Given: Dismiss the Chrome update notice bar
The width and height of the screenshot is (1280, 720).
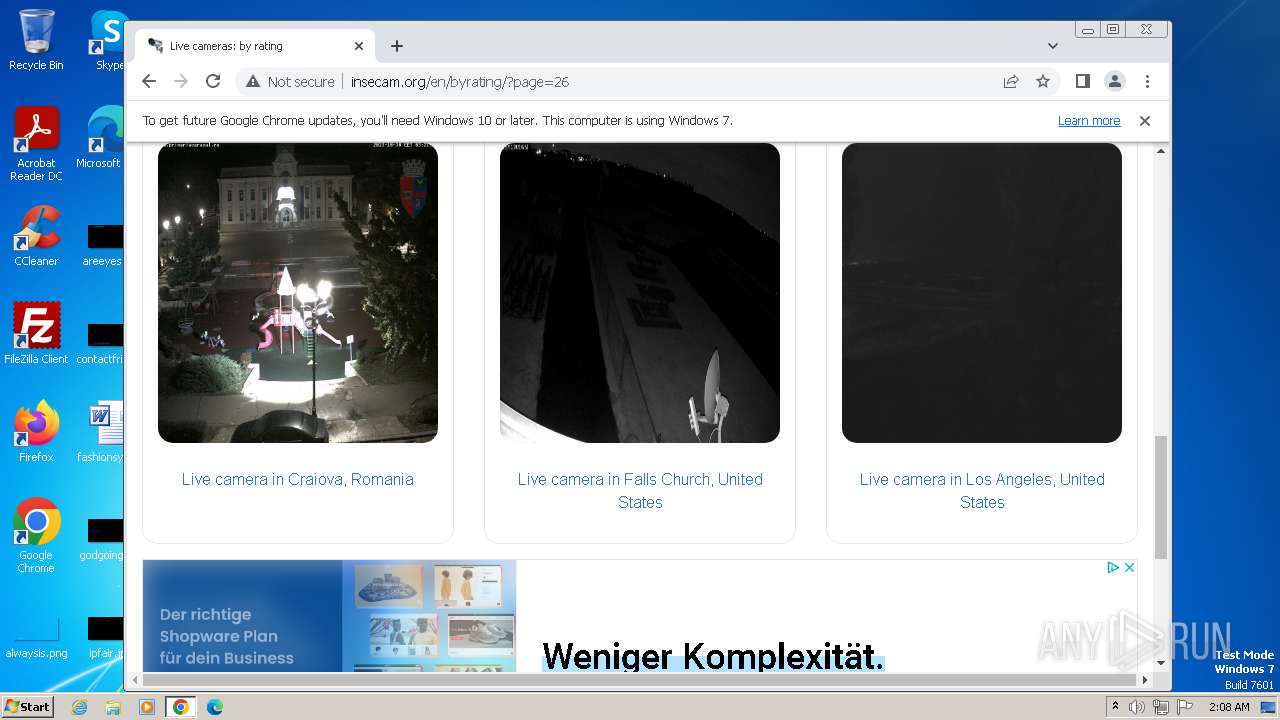Looking at the screenshot, I should 1145,120.
